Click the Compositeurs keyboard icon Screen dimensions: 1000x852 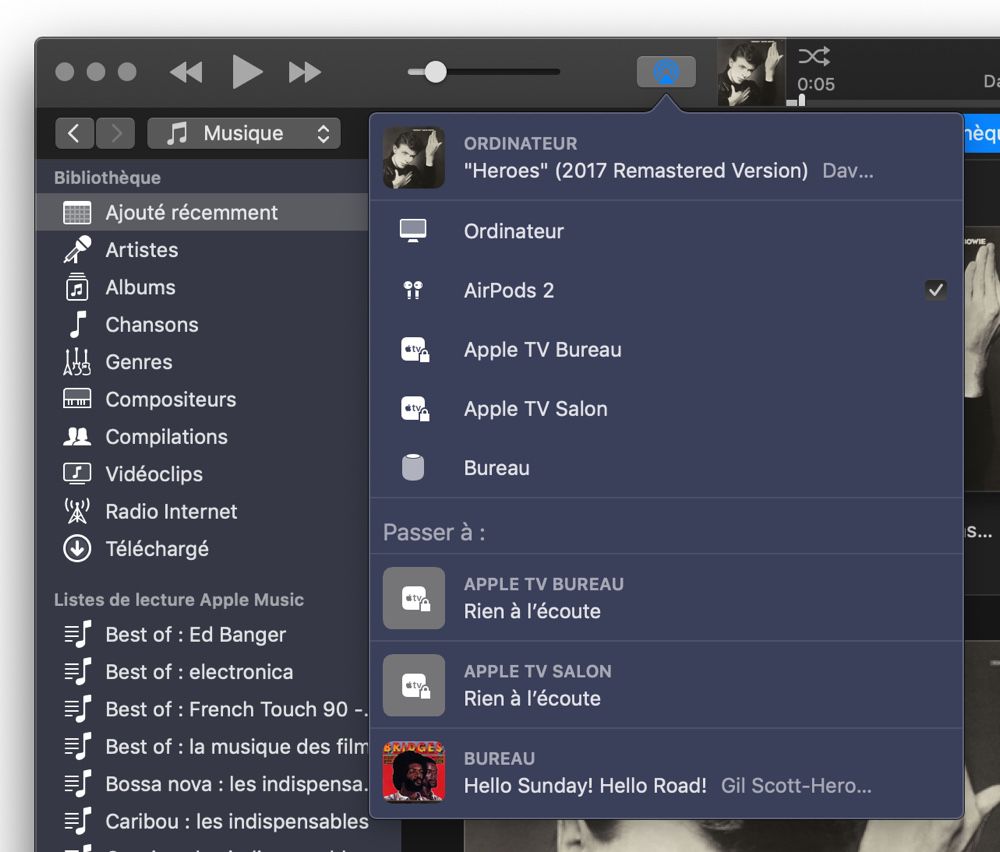coord(77,399)
